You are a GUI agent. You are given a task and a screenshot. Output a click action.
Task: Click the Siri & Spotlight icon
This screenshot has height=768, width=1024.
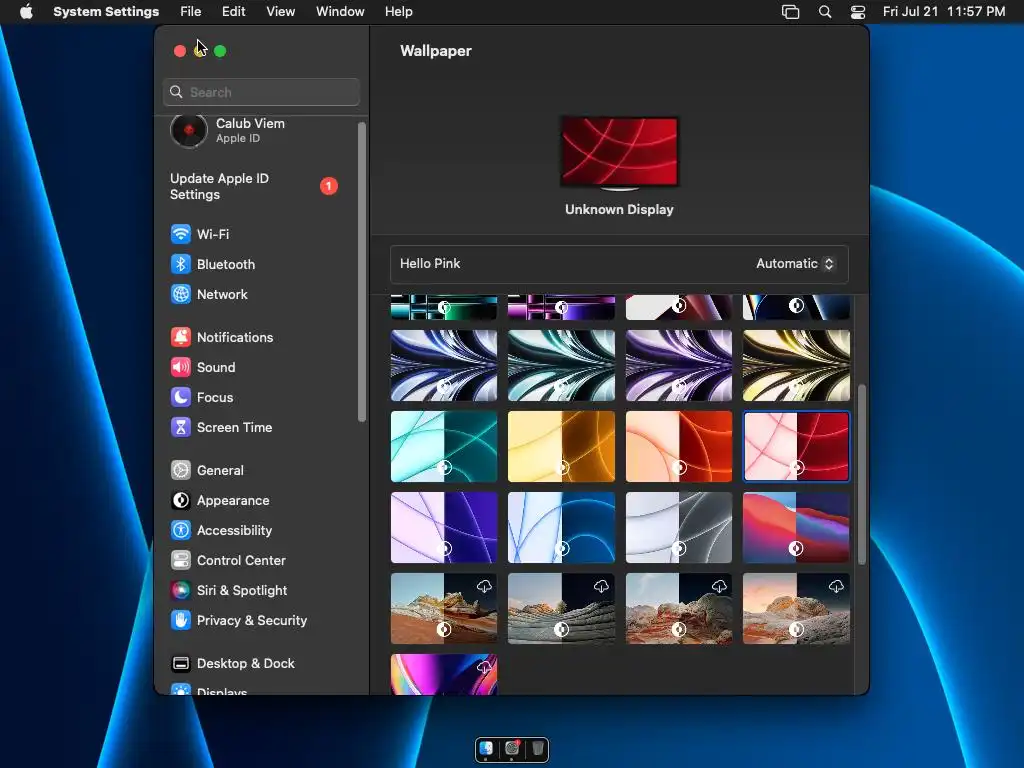click(181, 590)
